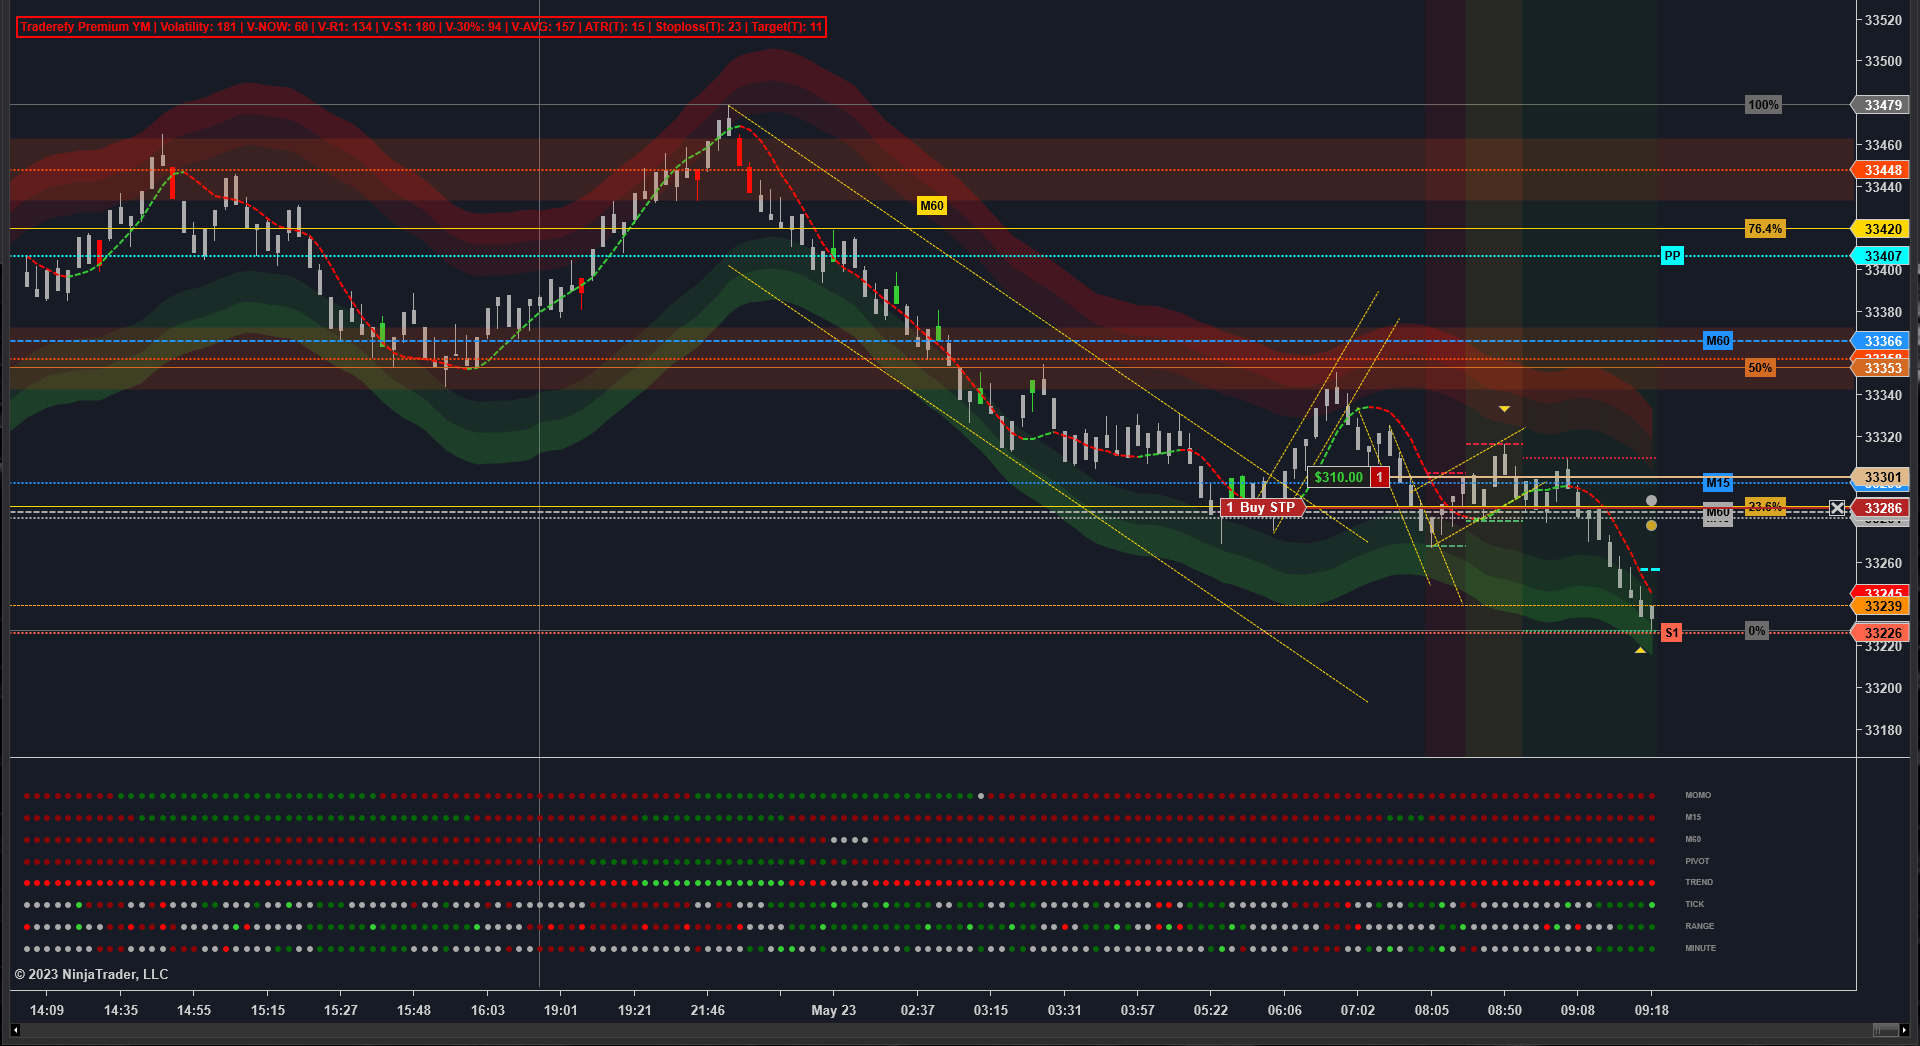Select the S1 support level marker
Viewport: 1920px width, 1046px height.
1671,632
